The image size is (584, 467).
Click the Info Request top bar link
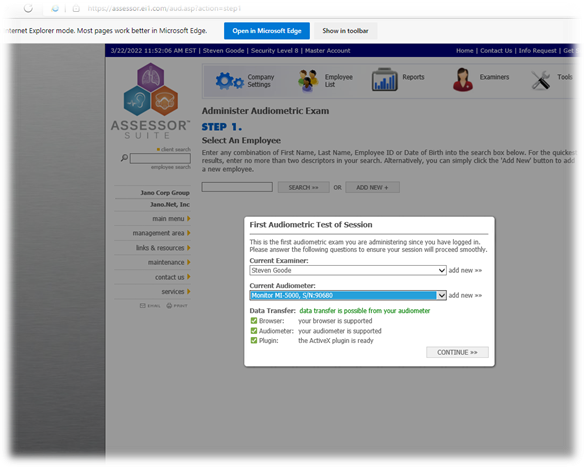coord(537,51)
